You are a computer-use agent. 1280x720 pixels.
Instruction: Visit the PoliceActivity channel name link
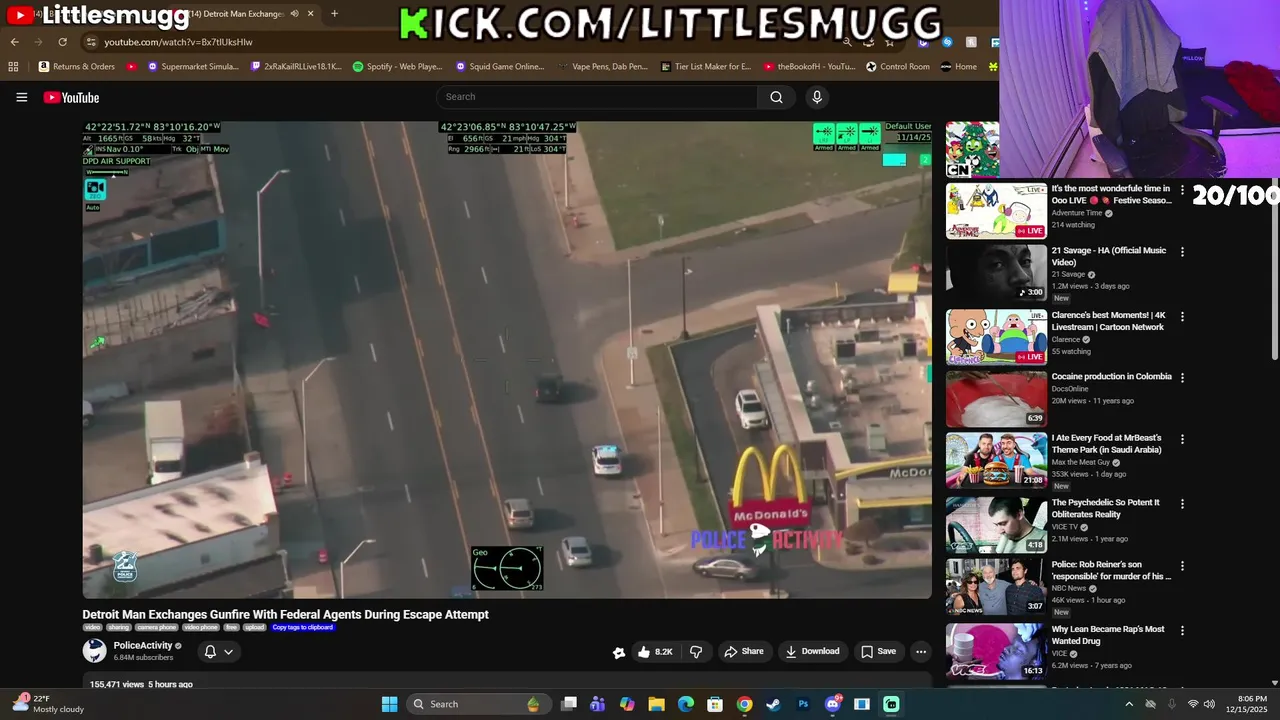(143, 646)
